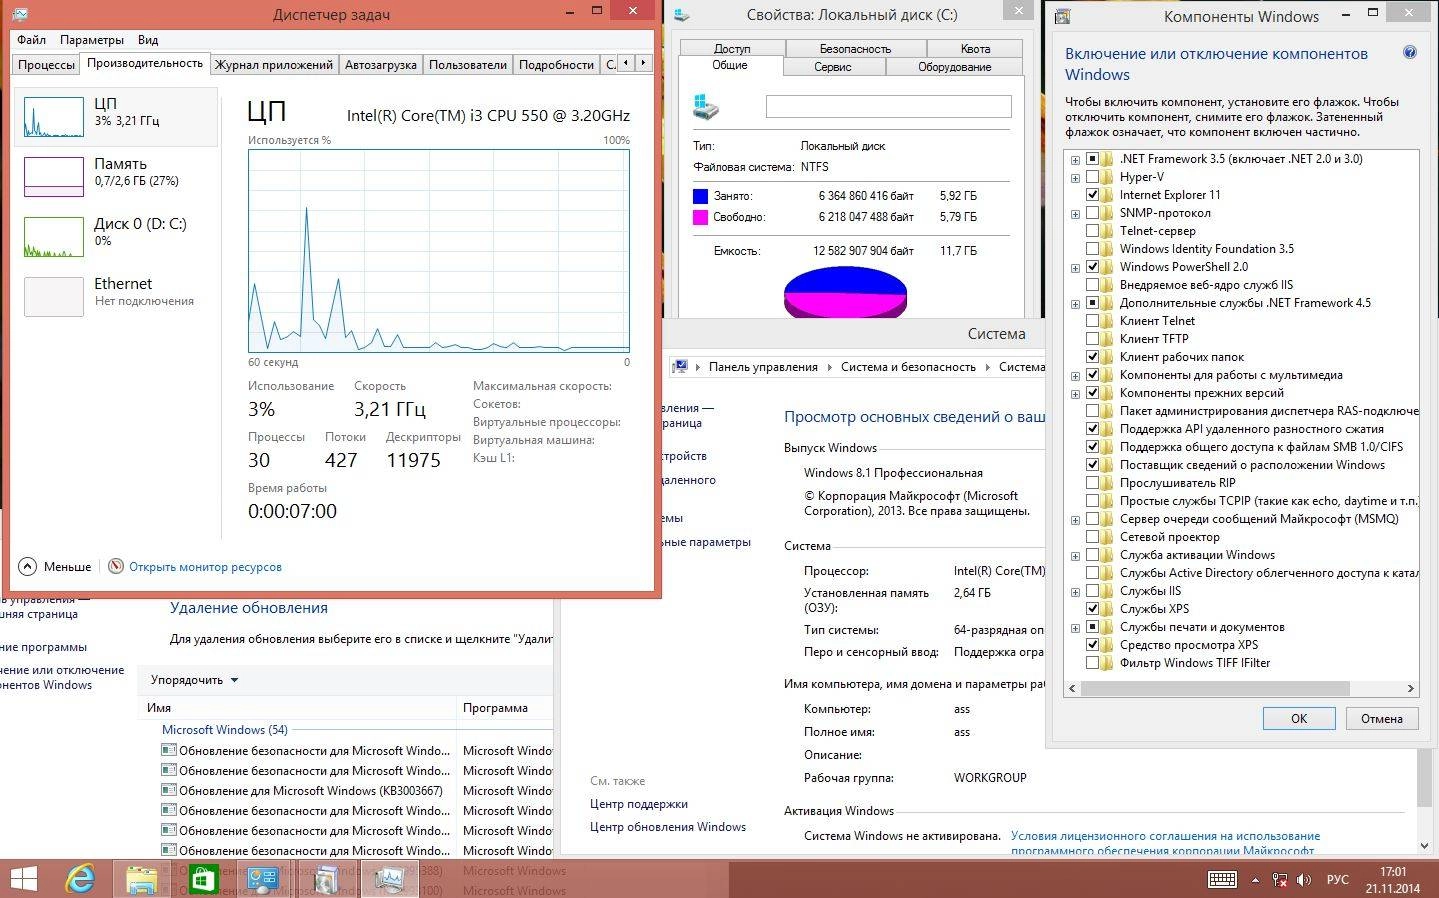
Task: Click OK in Компоненты Windows dialog
Action: 1298,718
